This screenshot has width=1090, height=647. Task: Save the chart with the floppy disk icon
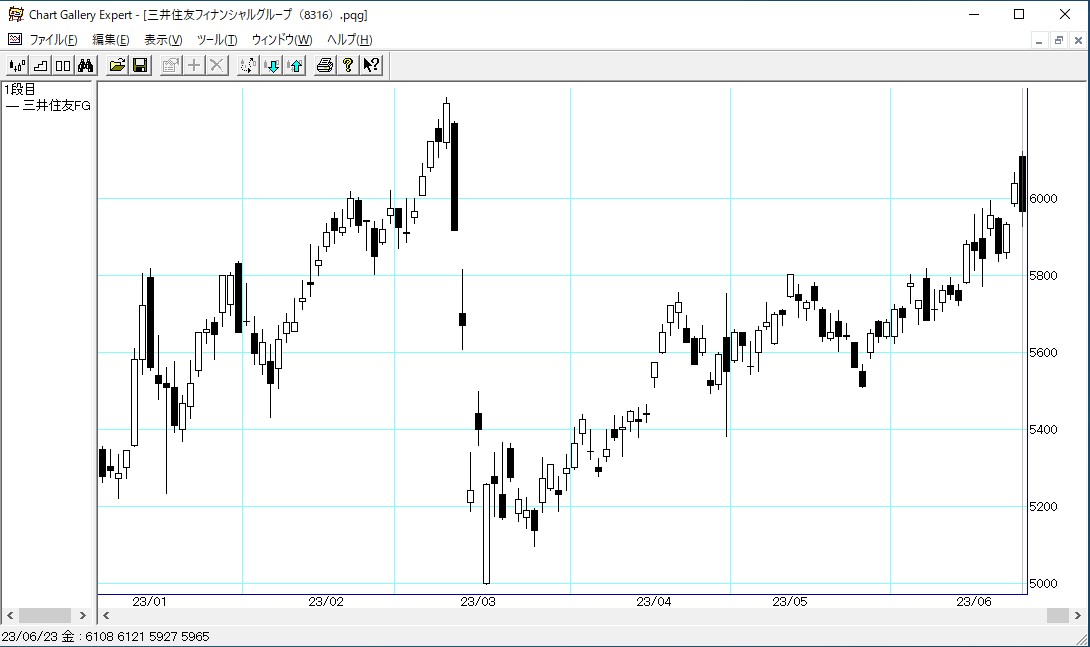(x=140, y=66)
